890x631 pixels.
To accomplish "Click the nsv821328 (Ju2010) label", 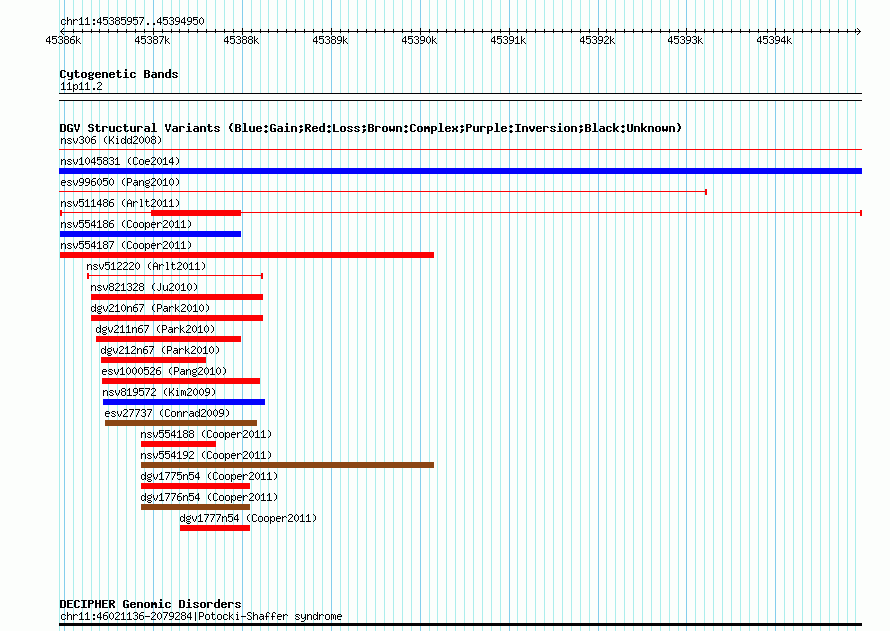I will 144,287.
